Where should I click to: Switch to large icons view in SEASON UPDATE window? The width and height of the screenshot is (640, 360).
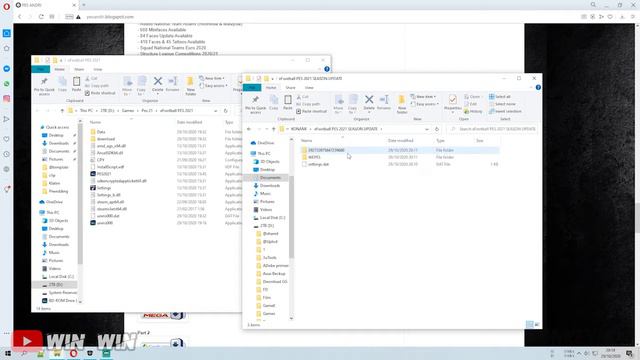[537, 324]
